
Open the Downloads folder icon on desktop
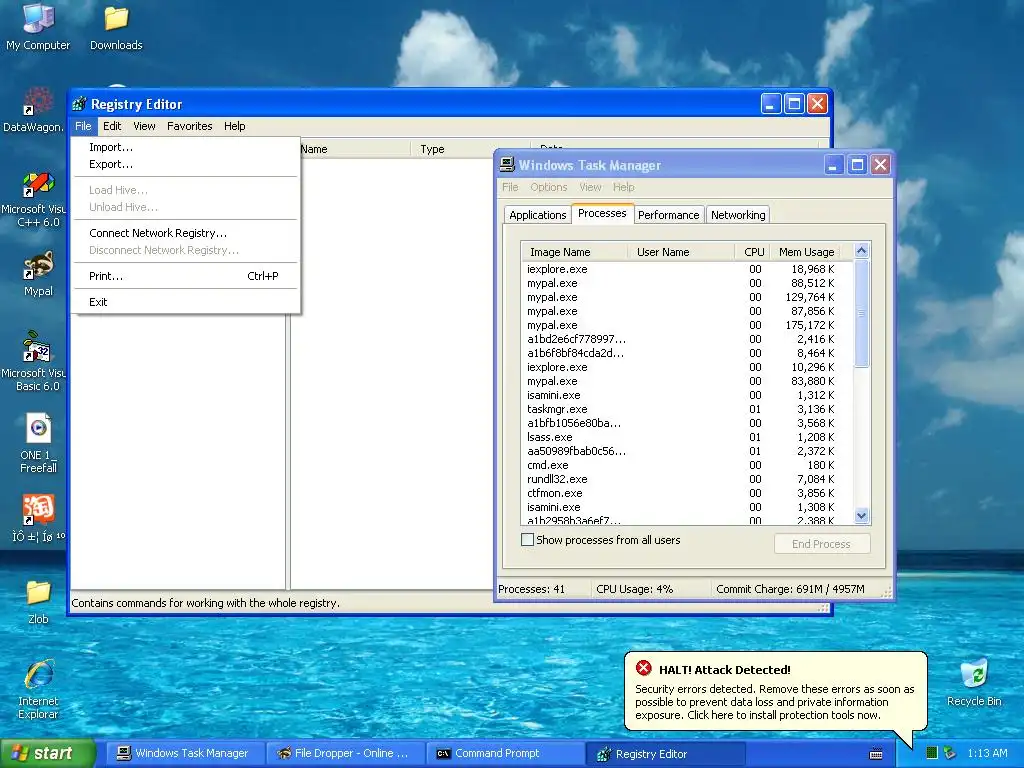click(116, 26)
